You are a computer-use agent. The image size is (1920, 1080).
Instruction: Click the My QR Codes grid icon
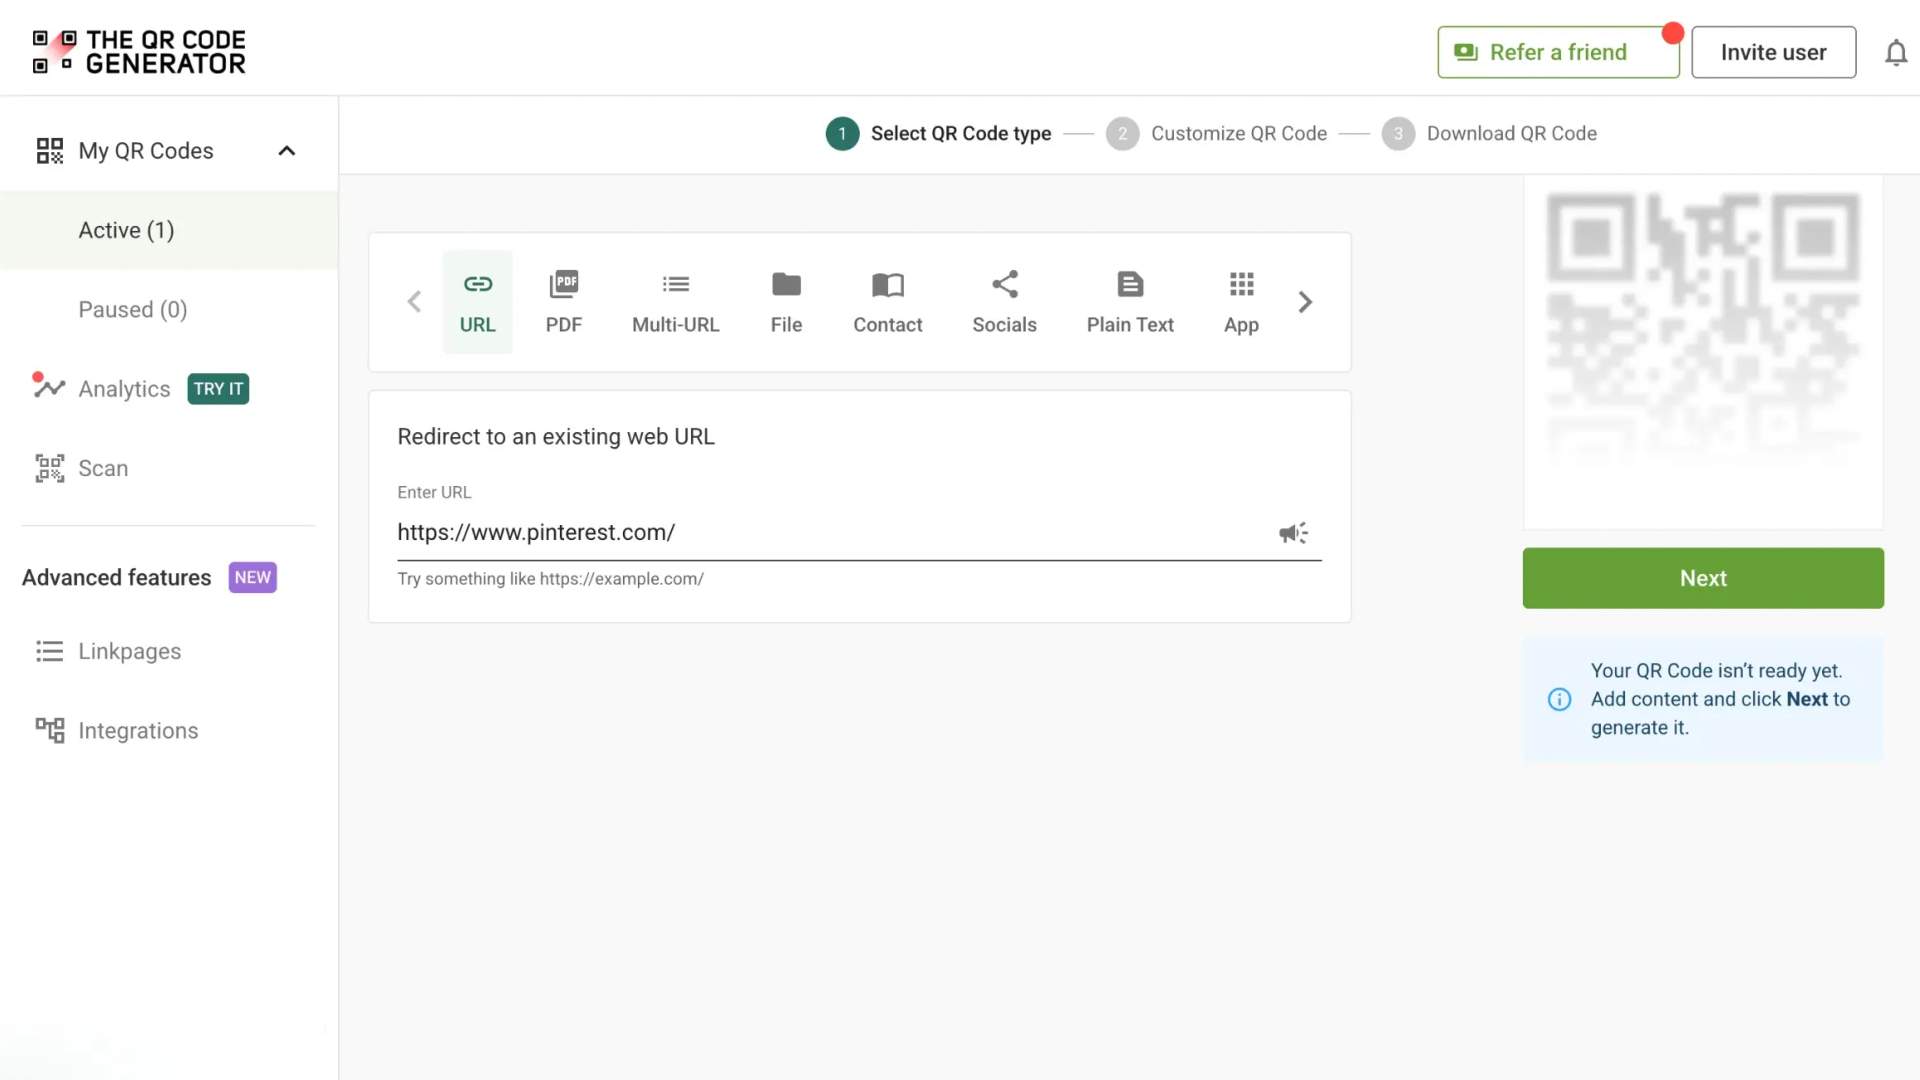[x=49, y=151]
